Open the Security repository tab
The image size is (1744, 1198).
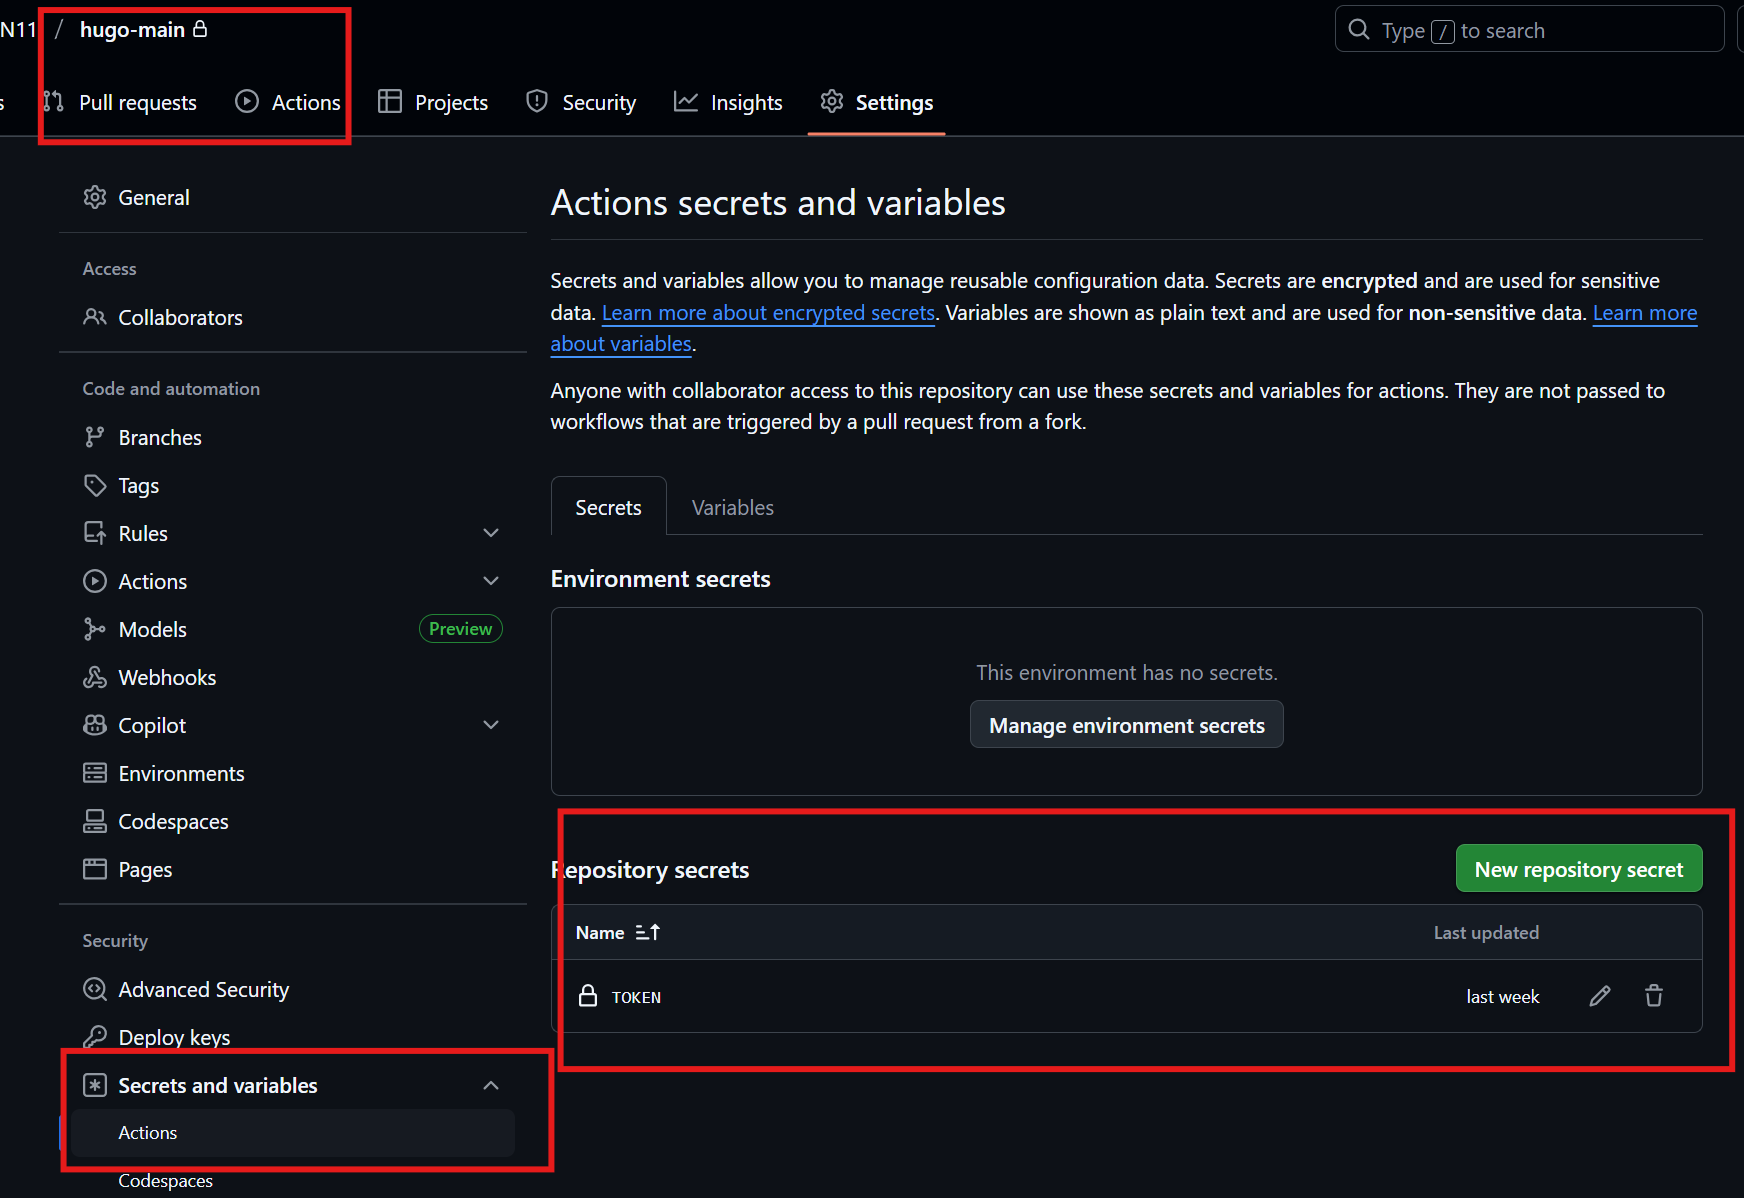pos(581,102)
